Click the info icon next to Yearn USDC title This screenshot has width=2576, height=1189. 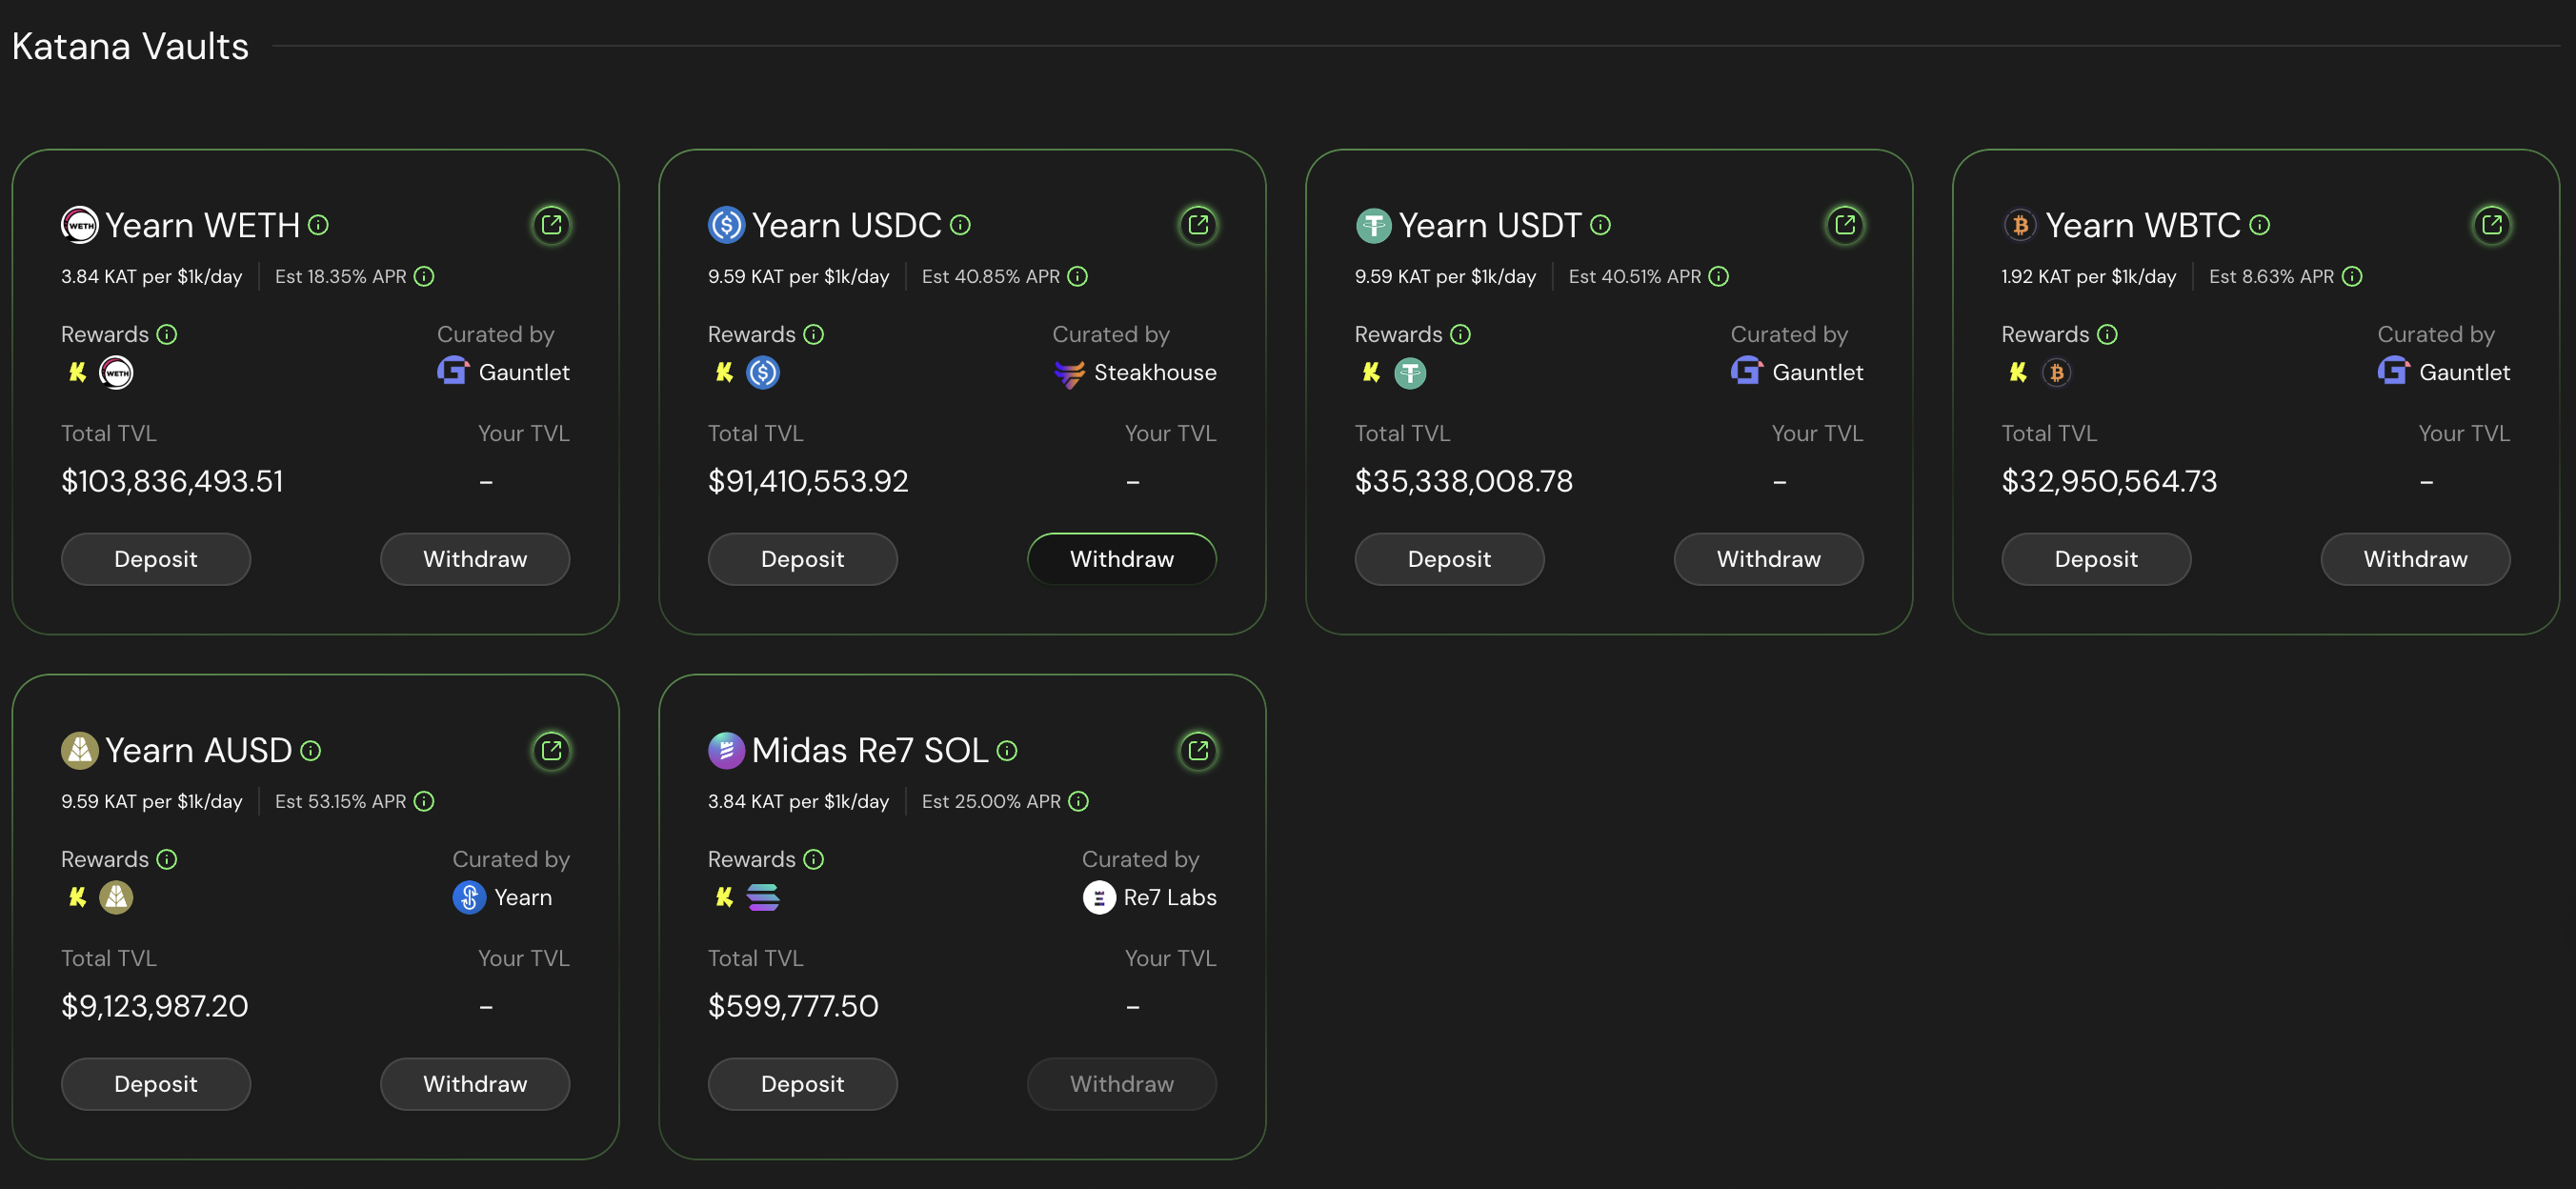click(960, 225)
